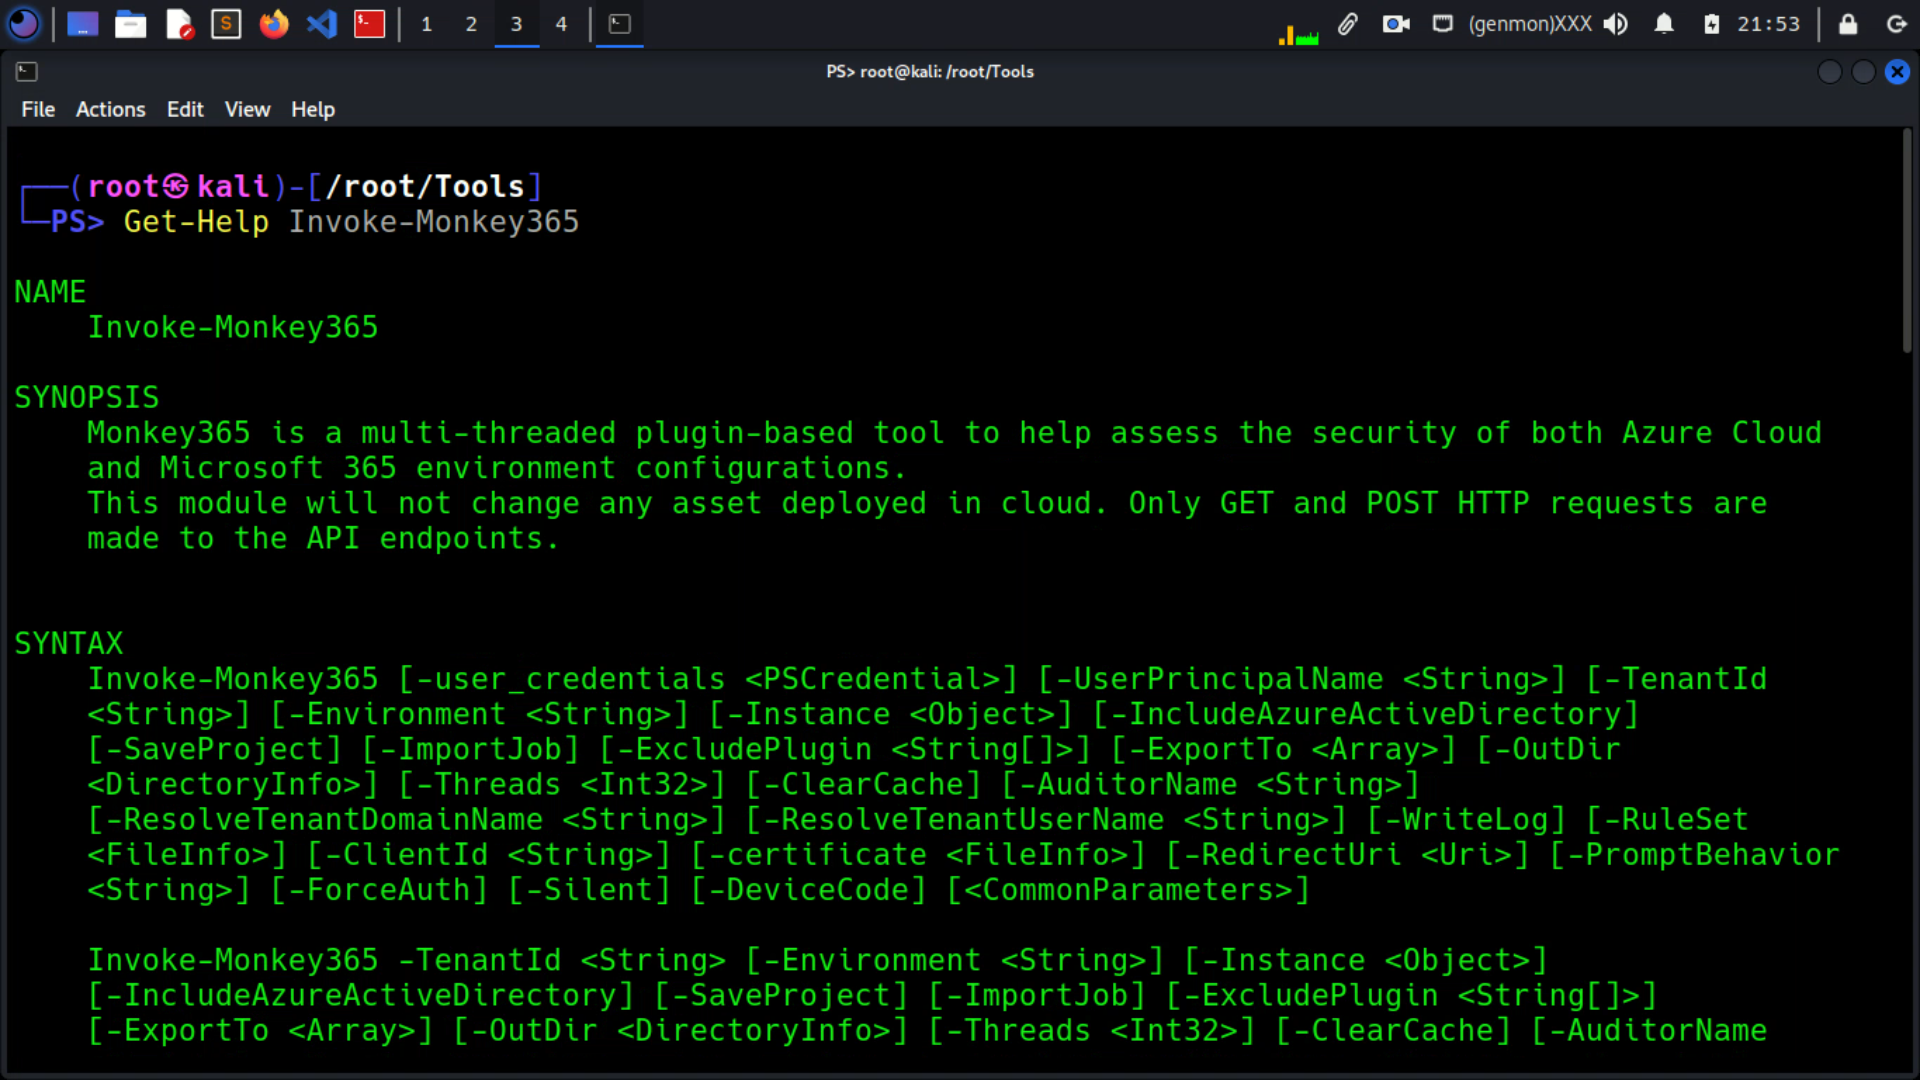This screenshot has width=1920, height=1080.
Task: Click the terminal window title icon
Action: point(27,71)
